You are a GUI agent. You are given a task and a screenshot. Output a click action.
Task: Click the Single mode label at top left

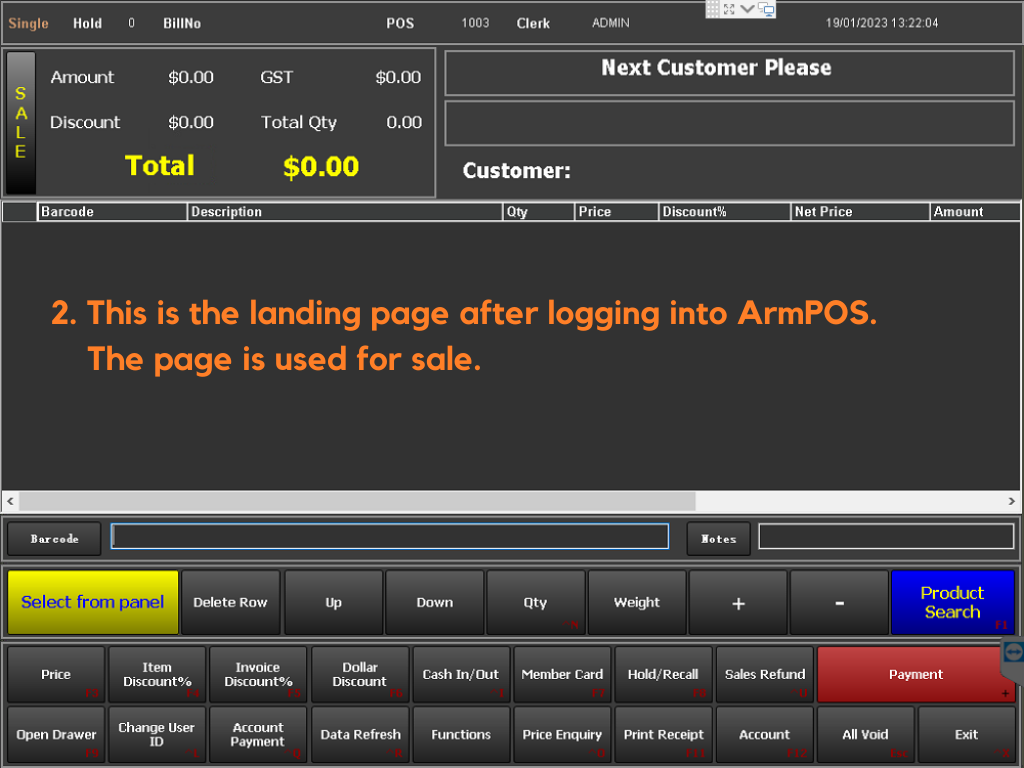[x=27, y=23]
